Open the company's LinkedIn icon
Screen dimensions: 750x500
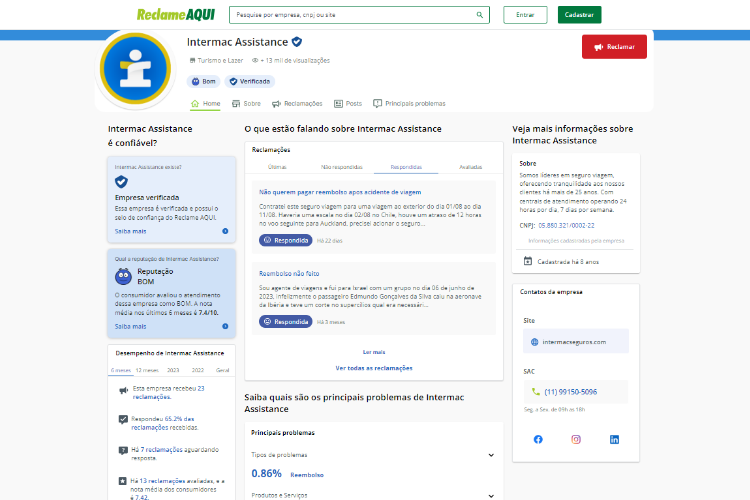coord(614,439)
